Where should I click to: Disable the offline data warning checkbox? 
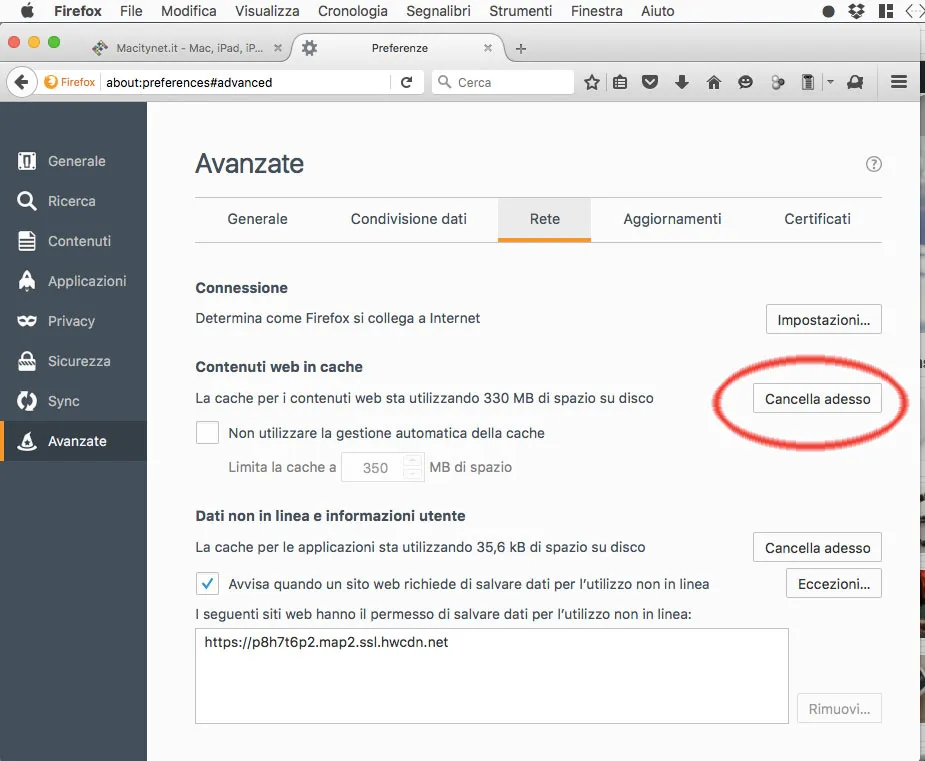pyautogui.click(x=207, y=583)
